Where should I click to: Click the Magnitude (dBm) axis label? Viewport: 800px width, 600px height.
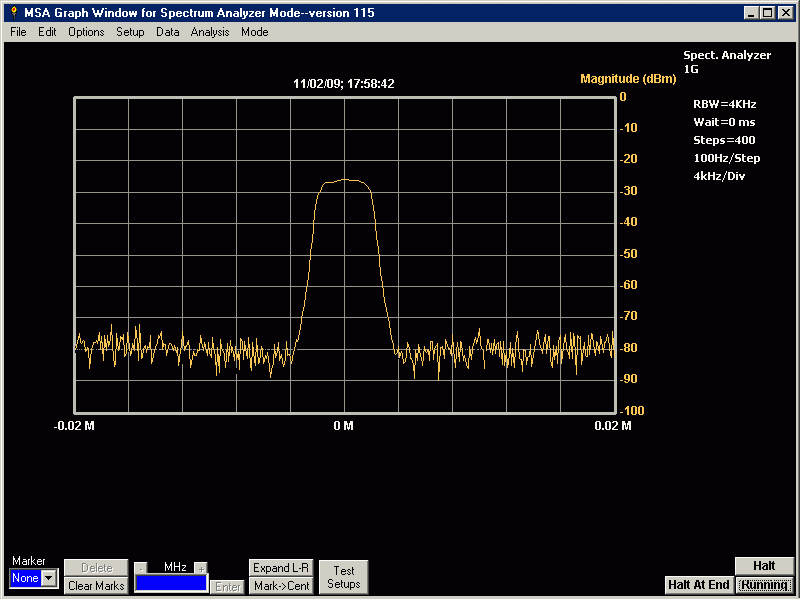628,79
